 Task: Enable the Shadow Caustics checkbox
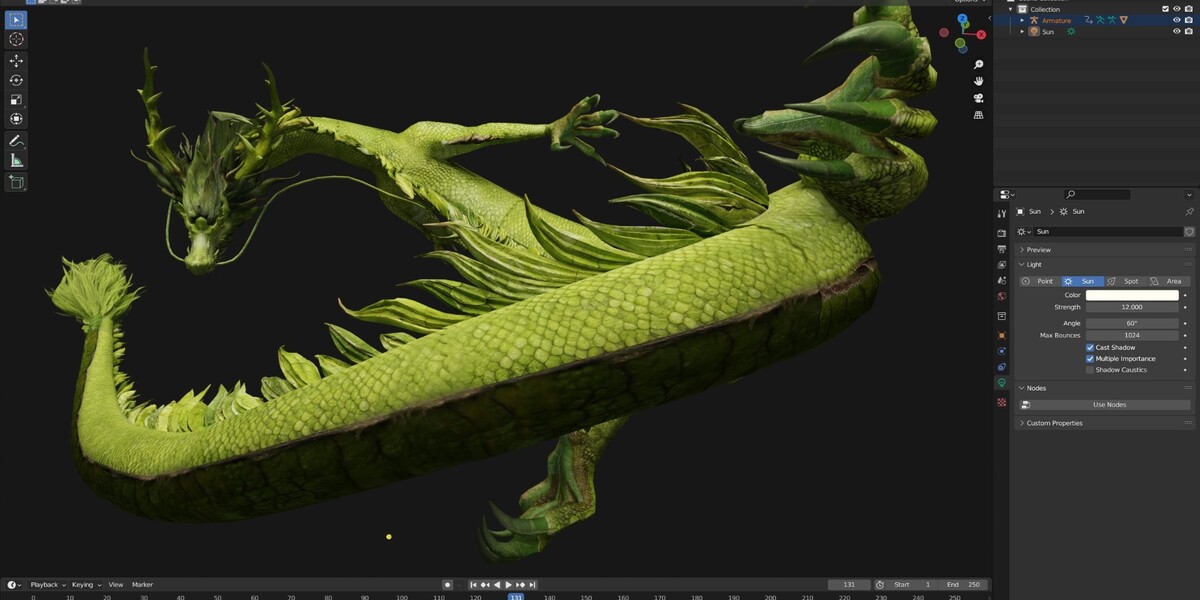1090,370
